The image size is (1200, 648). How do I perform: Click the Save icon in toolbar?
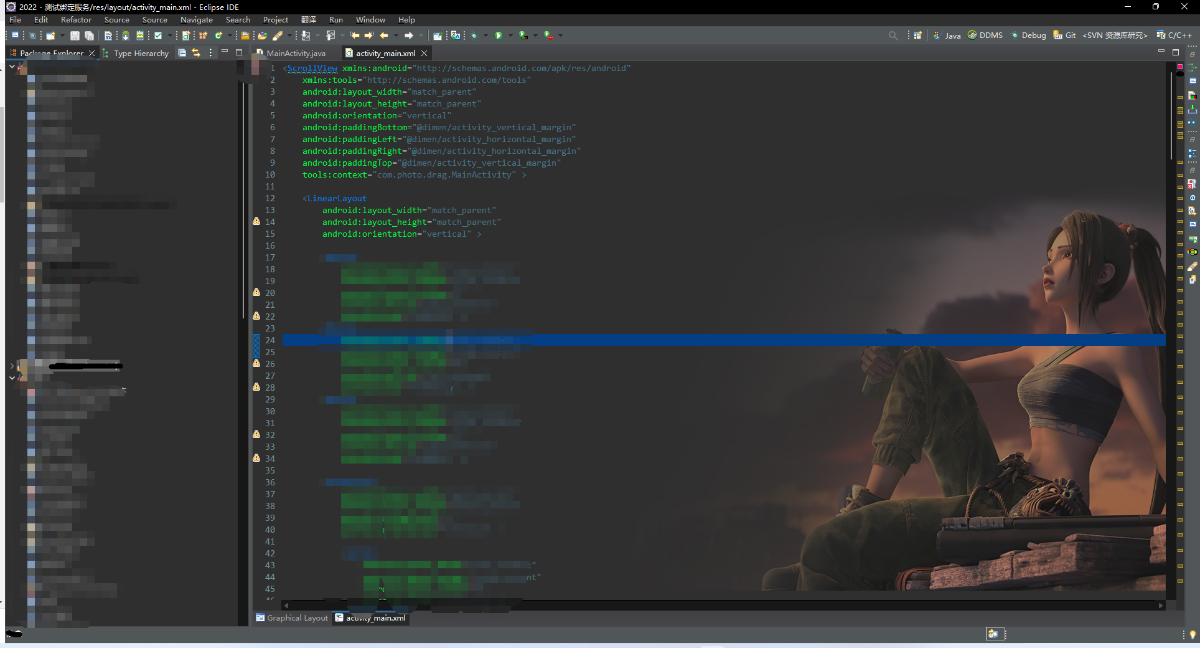coord(75,35)
